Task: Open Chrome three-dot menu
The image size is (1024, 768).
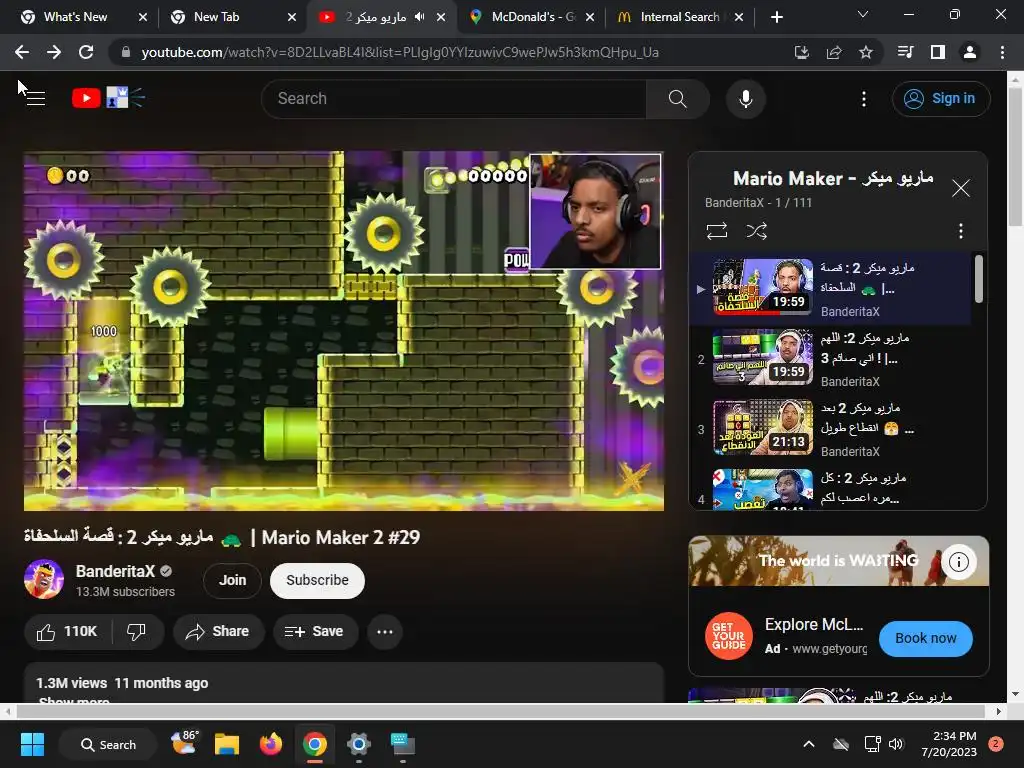Action: (1002, 52)
